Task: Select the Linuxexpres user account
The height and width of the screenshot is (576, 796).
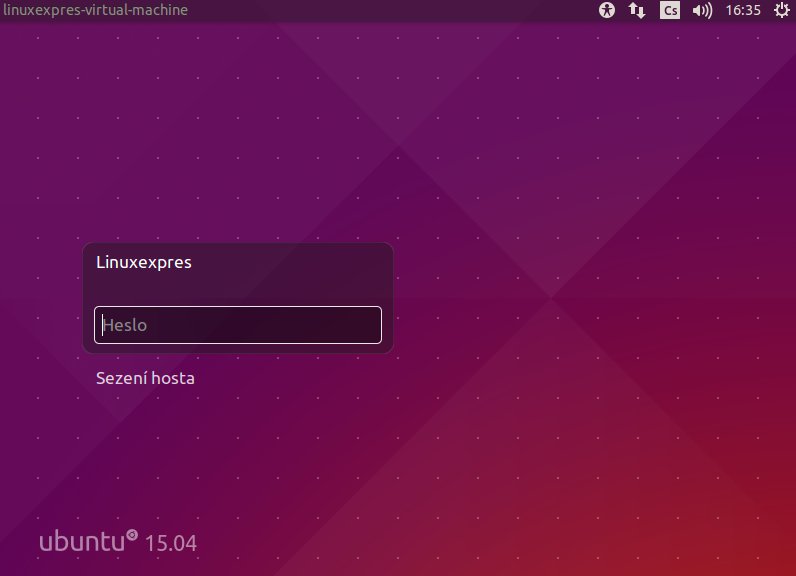Action: [x=144, y=262]
